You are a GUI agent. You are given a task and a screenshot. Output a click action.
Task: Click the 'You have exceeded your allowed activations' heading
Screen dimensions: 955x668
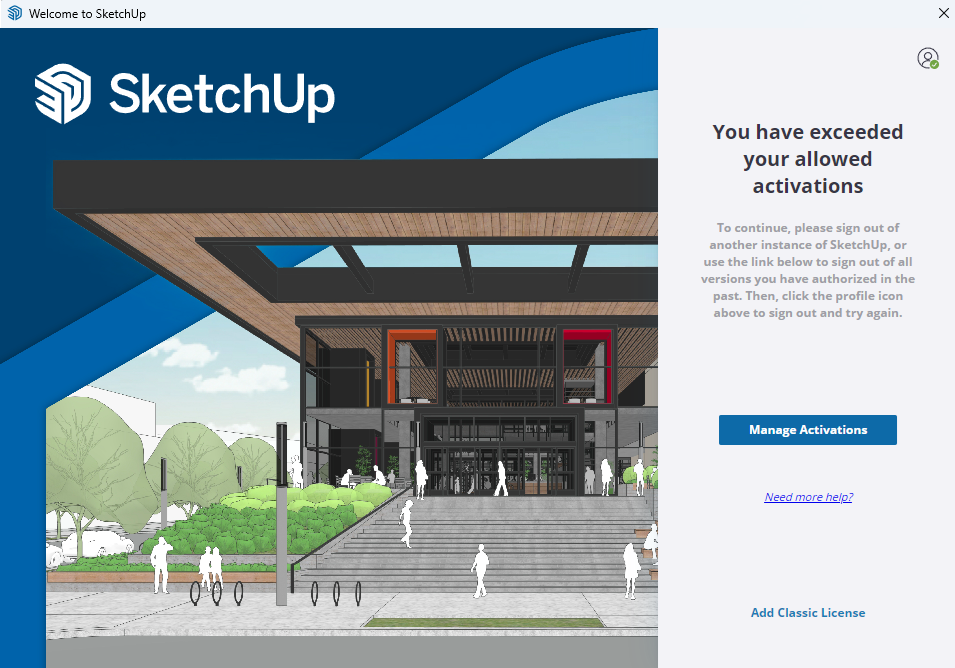(808, 159)
